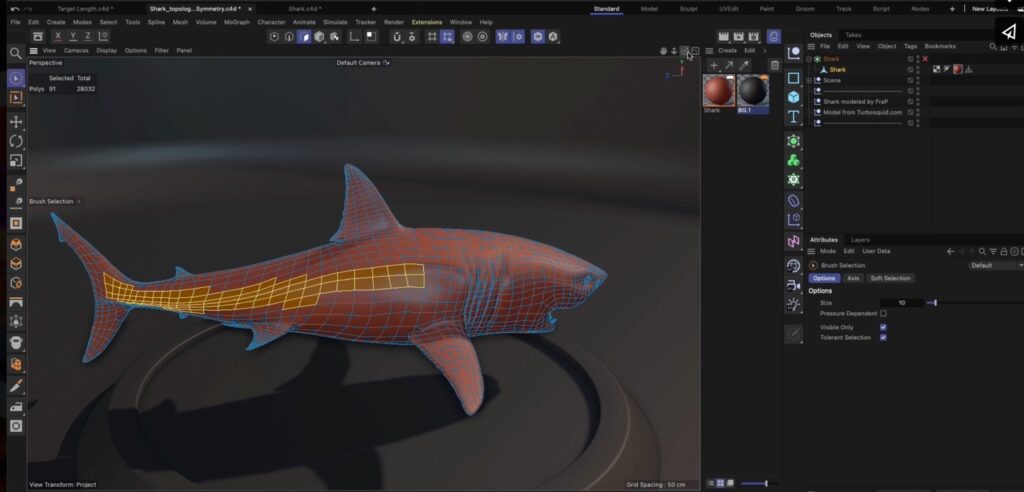
Task: Click the Render View clapperboard icon
Action: click(x=723, y=37)
